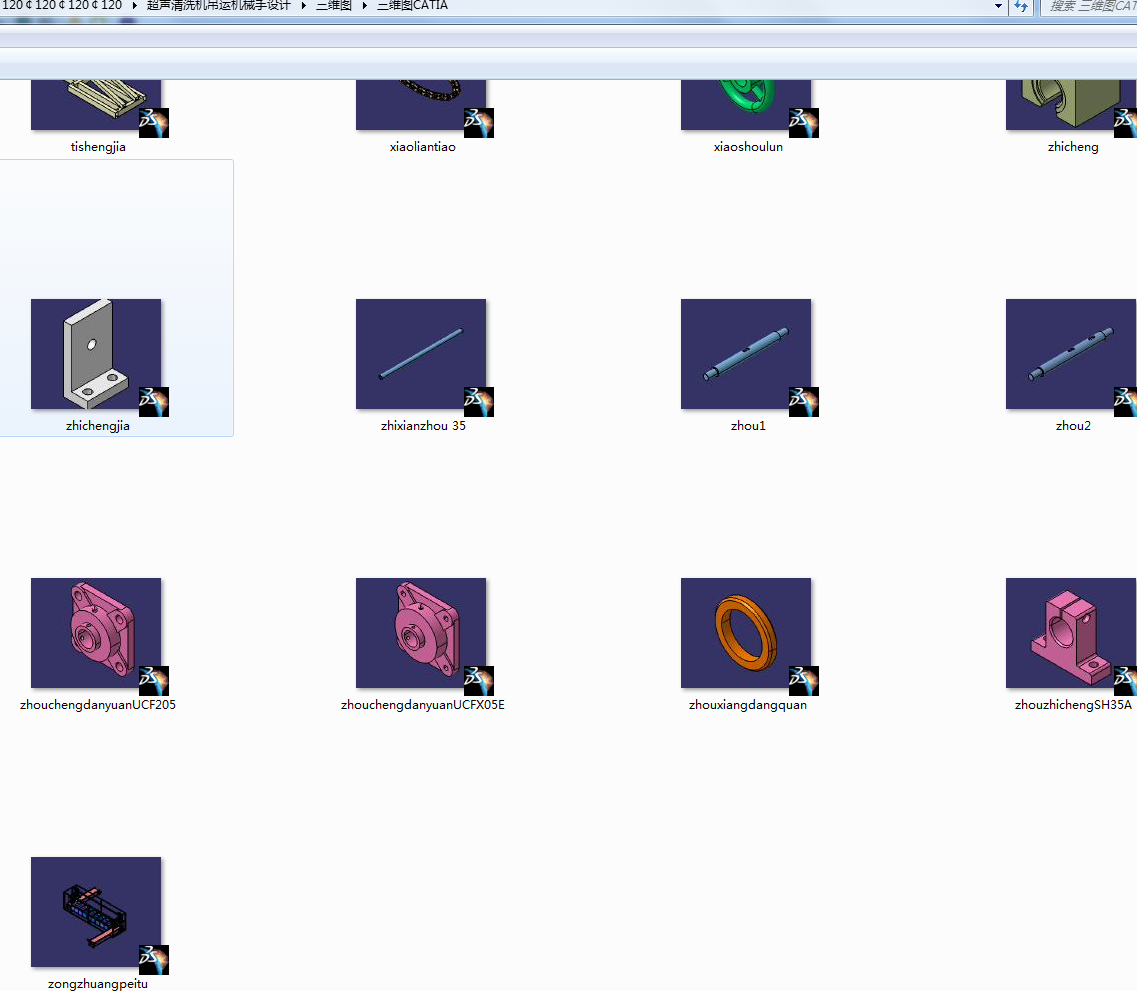
Task: Select the xiaoliantiao chain file icon
Action: click(421, 105)
